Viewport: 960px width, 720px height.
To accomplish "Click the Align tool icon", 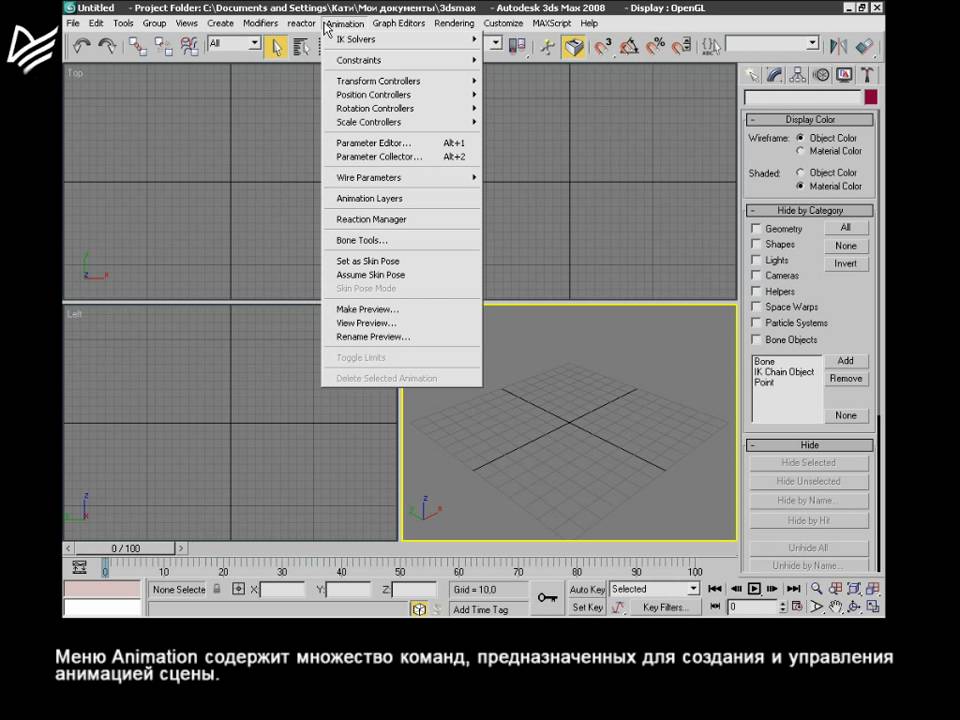I will [x=864, y=47].
